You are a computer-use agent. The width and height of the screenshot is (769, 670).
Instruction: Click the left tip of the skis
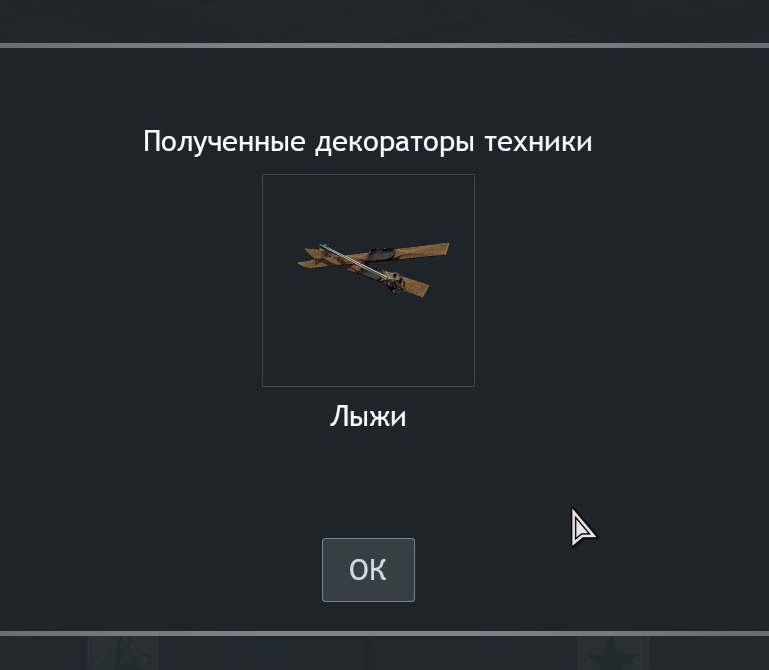(x=307, y=258)
